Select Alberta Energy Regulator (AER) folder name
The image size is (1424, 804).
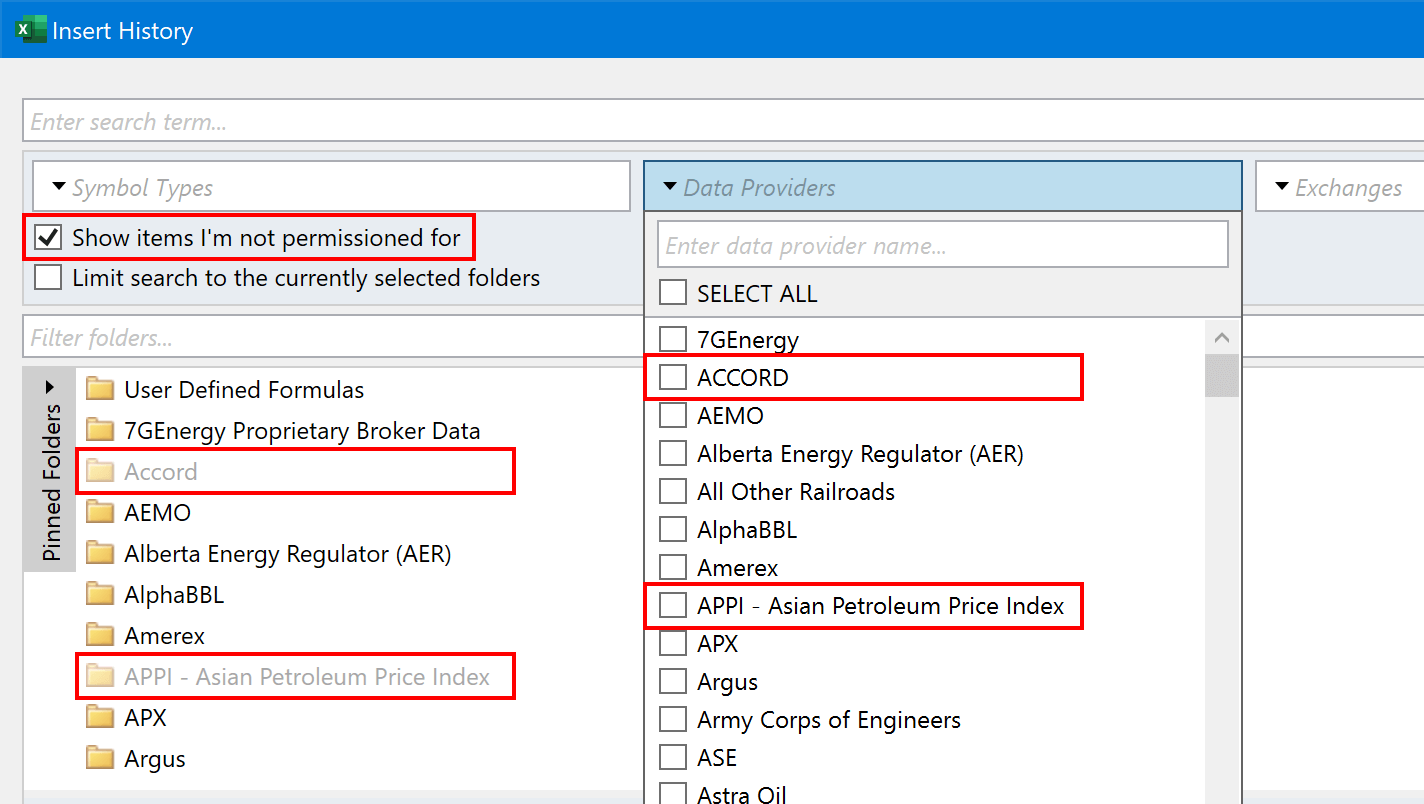point(288,553)
